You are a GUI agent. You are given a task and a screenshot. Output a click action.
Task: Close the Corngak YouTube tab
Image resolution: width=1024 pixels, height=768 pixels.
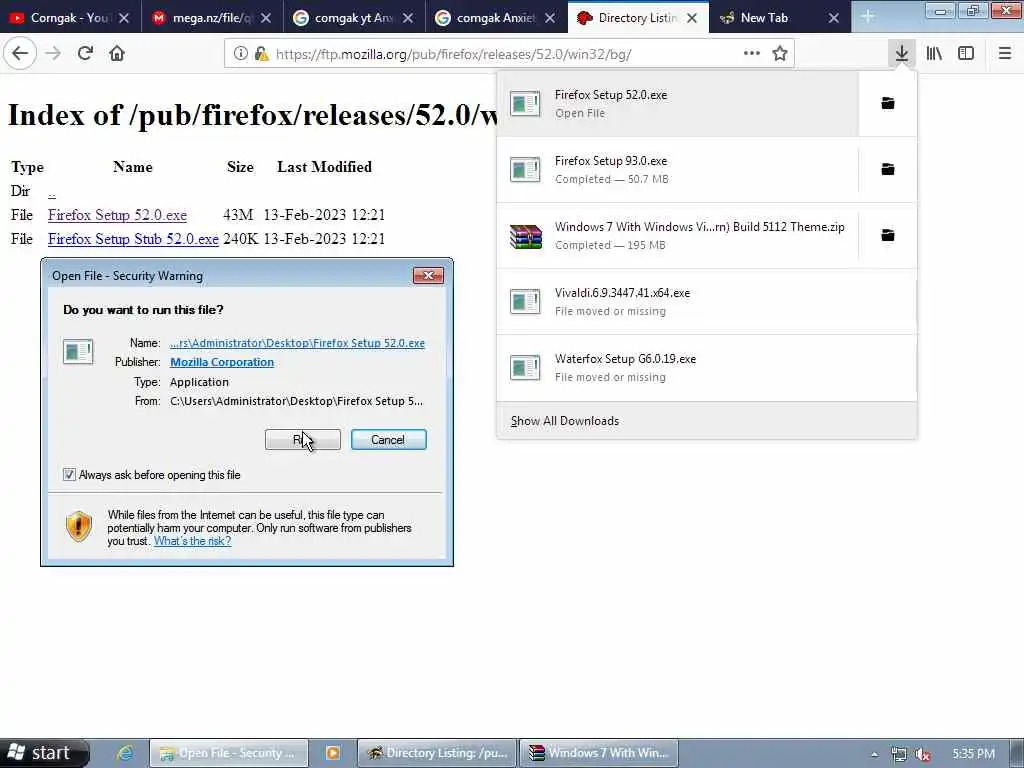click(x=124, y=18)
